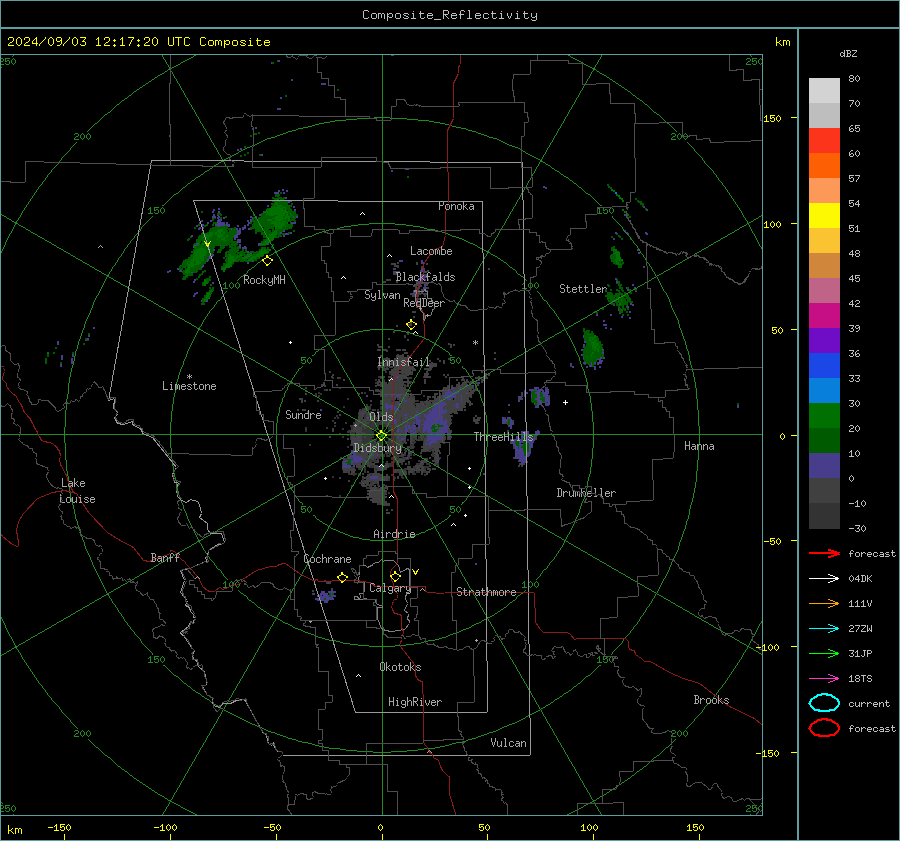The image size is (900, 841).
Task: Click yellow diamond radar center near Olds
Action: [x=381, y=436]
